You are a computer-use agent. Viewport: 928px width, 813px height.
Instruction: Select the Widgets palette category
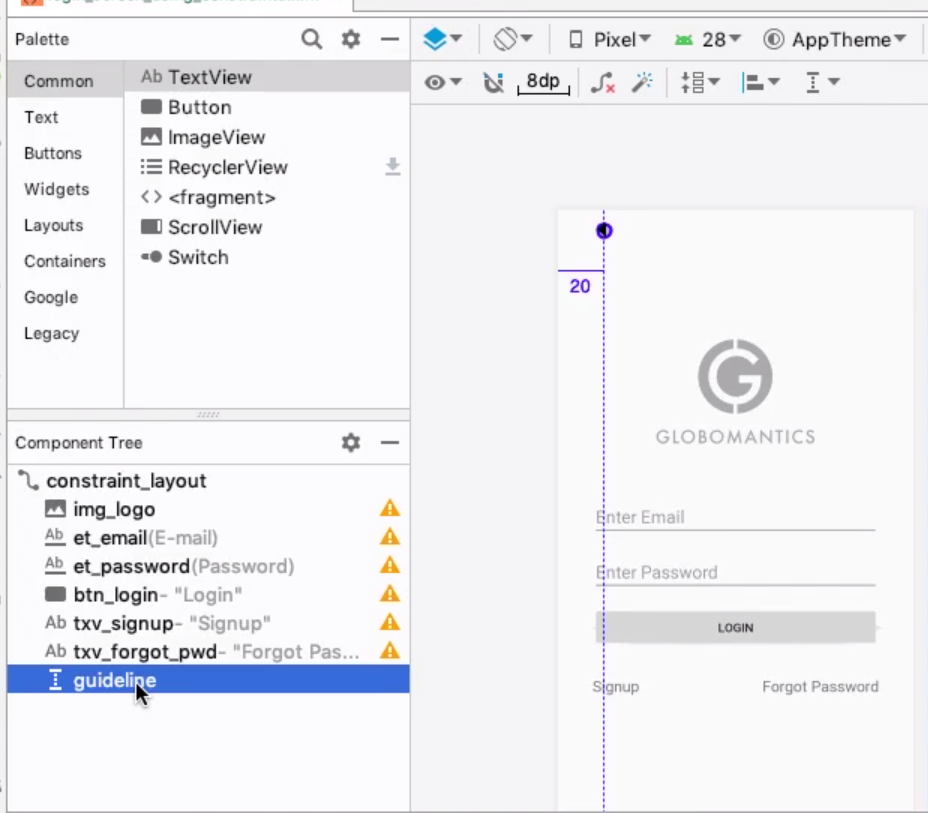click(65, 189)
